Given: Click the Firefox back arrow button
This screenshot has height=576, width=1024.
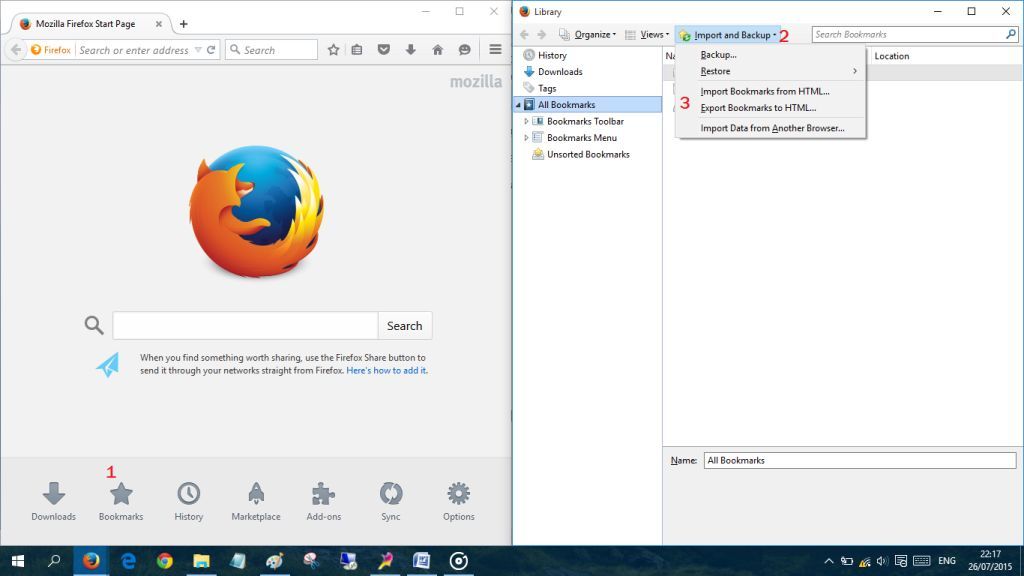Looking at the screenshot, I should point(16,50).
